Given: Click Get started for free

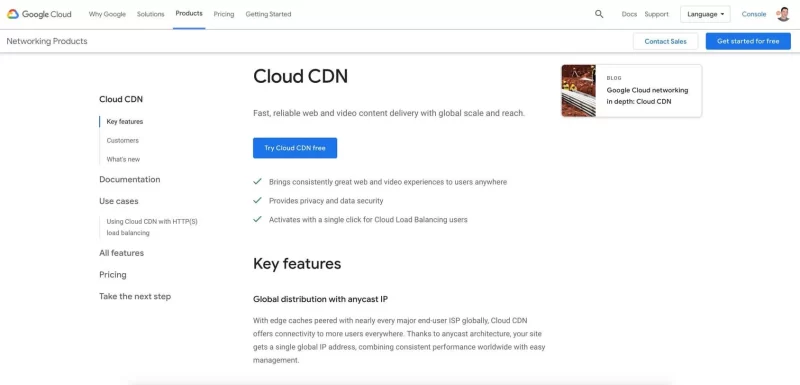Looking at the screenshot, I should (748, 41).
